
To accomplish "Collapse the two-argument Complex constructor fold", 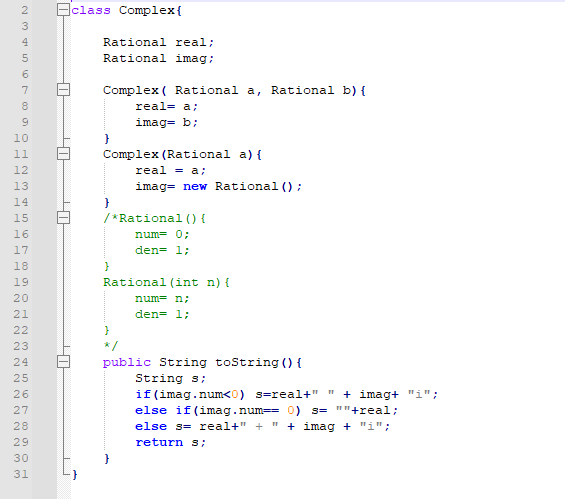I will (x=63, y=90).
